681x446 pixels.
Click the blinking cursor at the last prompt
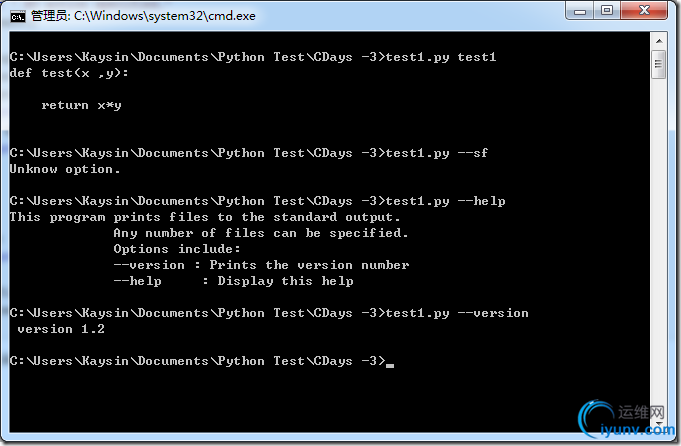tap(390, 362)
